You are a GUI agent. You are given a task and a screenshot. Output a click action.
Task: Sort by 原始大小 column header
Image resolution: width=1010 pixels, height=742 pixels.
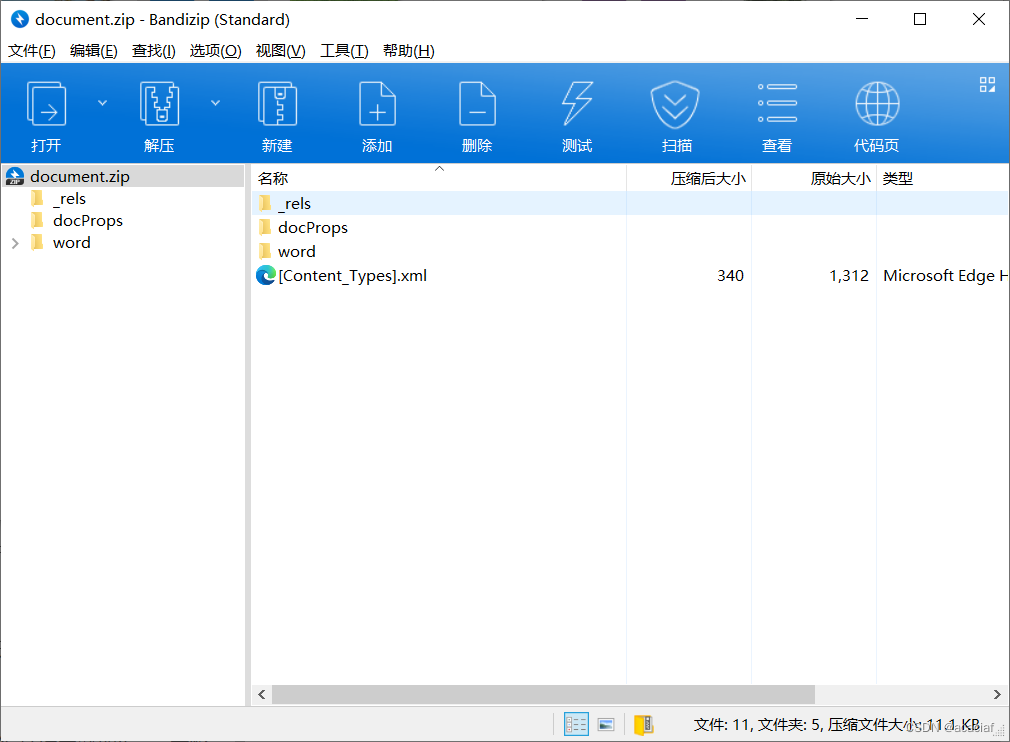click(814, 178)
